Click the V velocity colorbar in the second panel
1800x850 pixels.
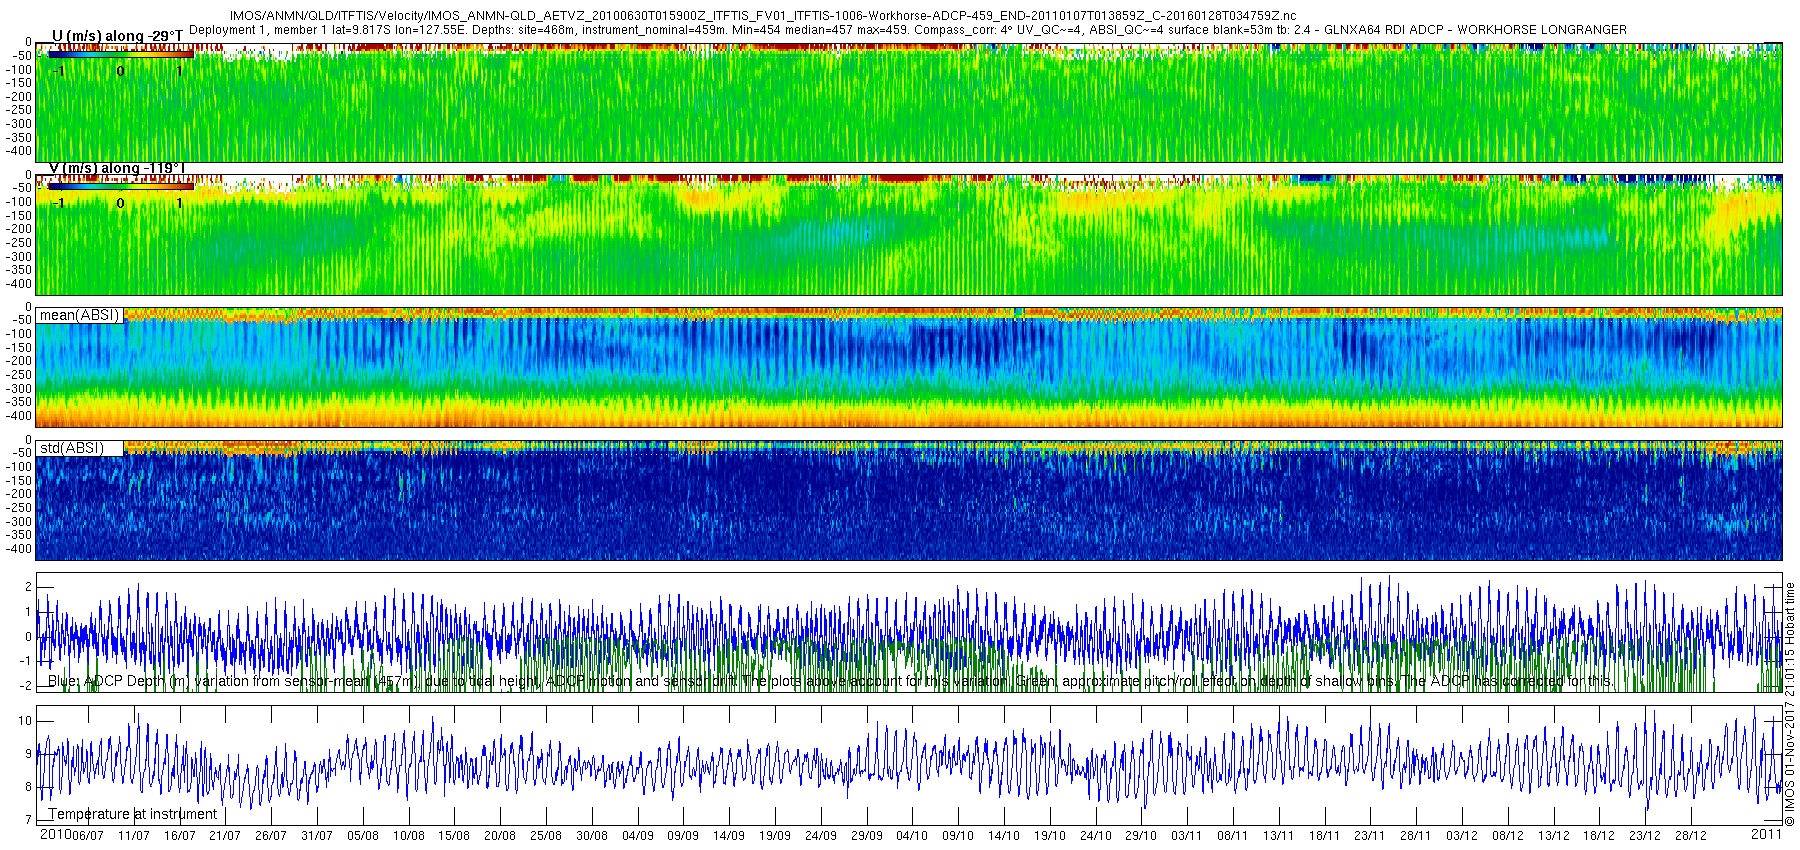(x=120, y=186)
